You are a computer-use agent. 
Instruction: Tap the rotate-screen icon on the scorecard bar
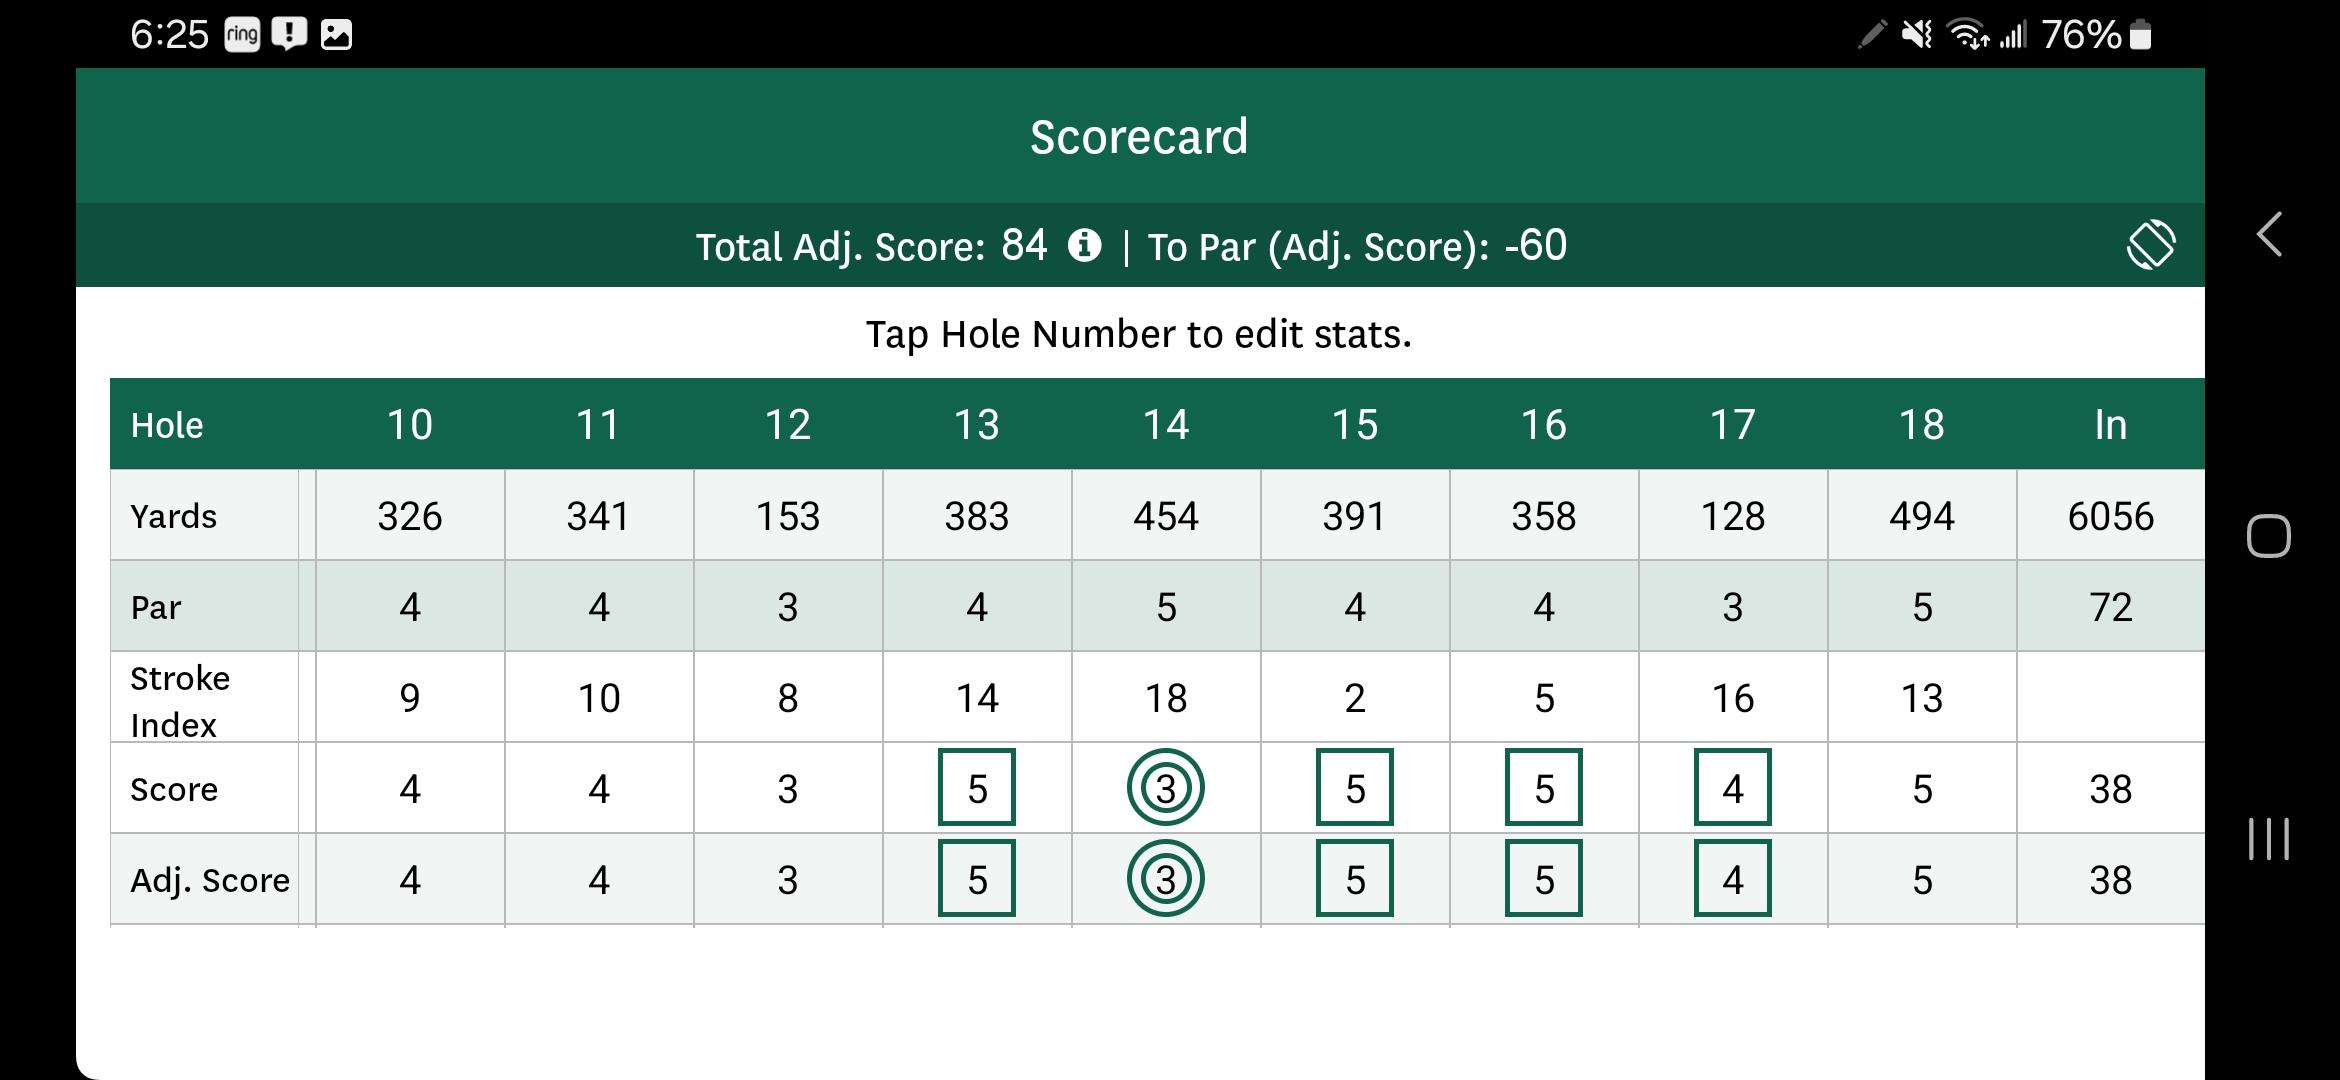(2150, 243)
